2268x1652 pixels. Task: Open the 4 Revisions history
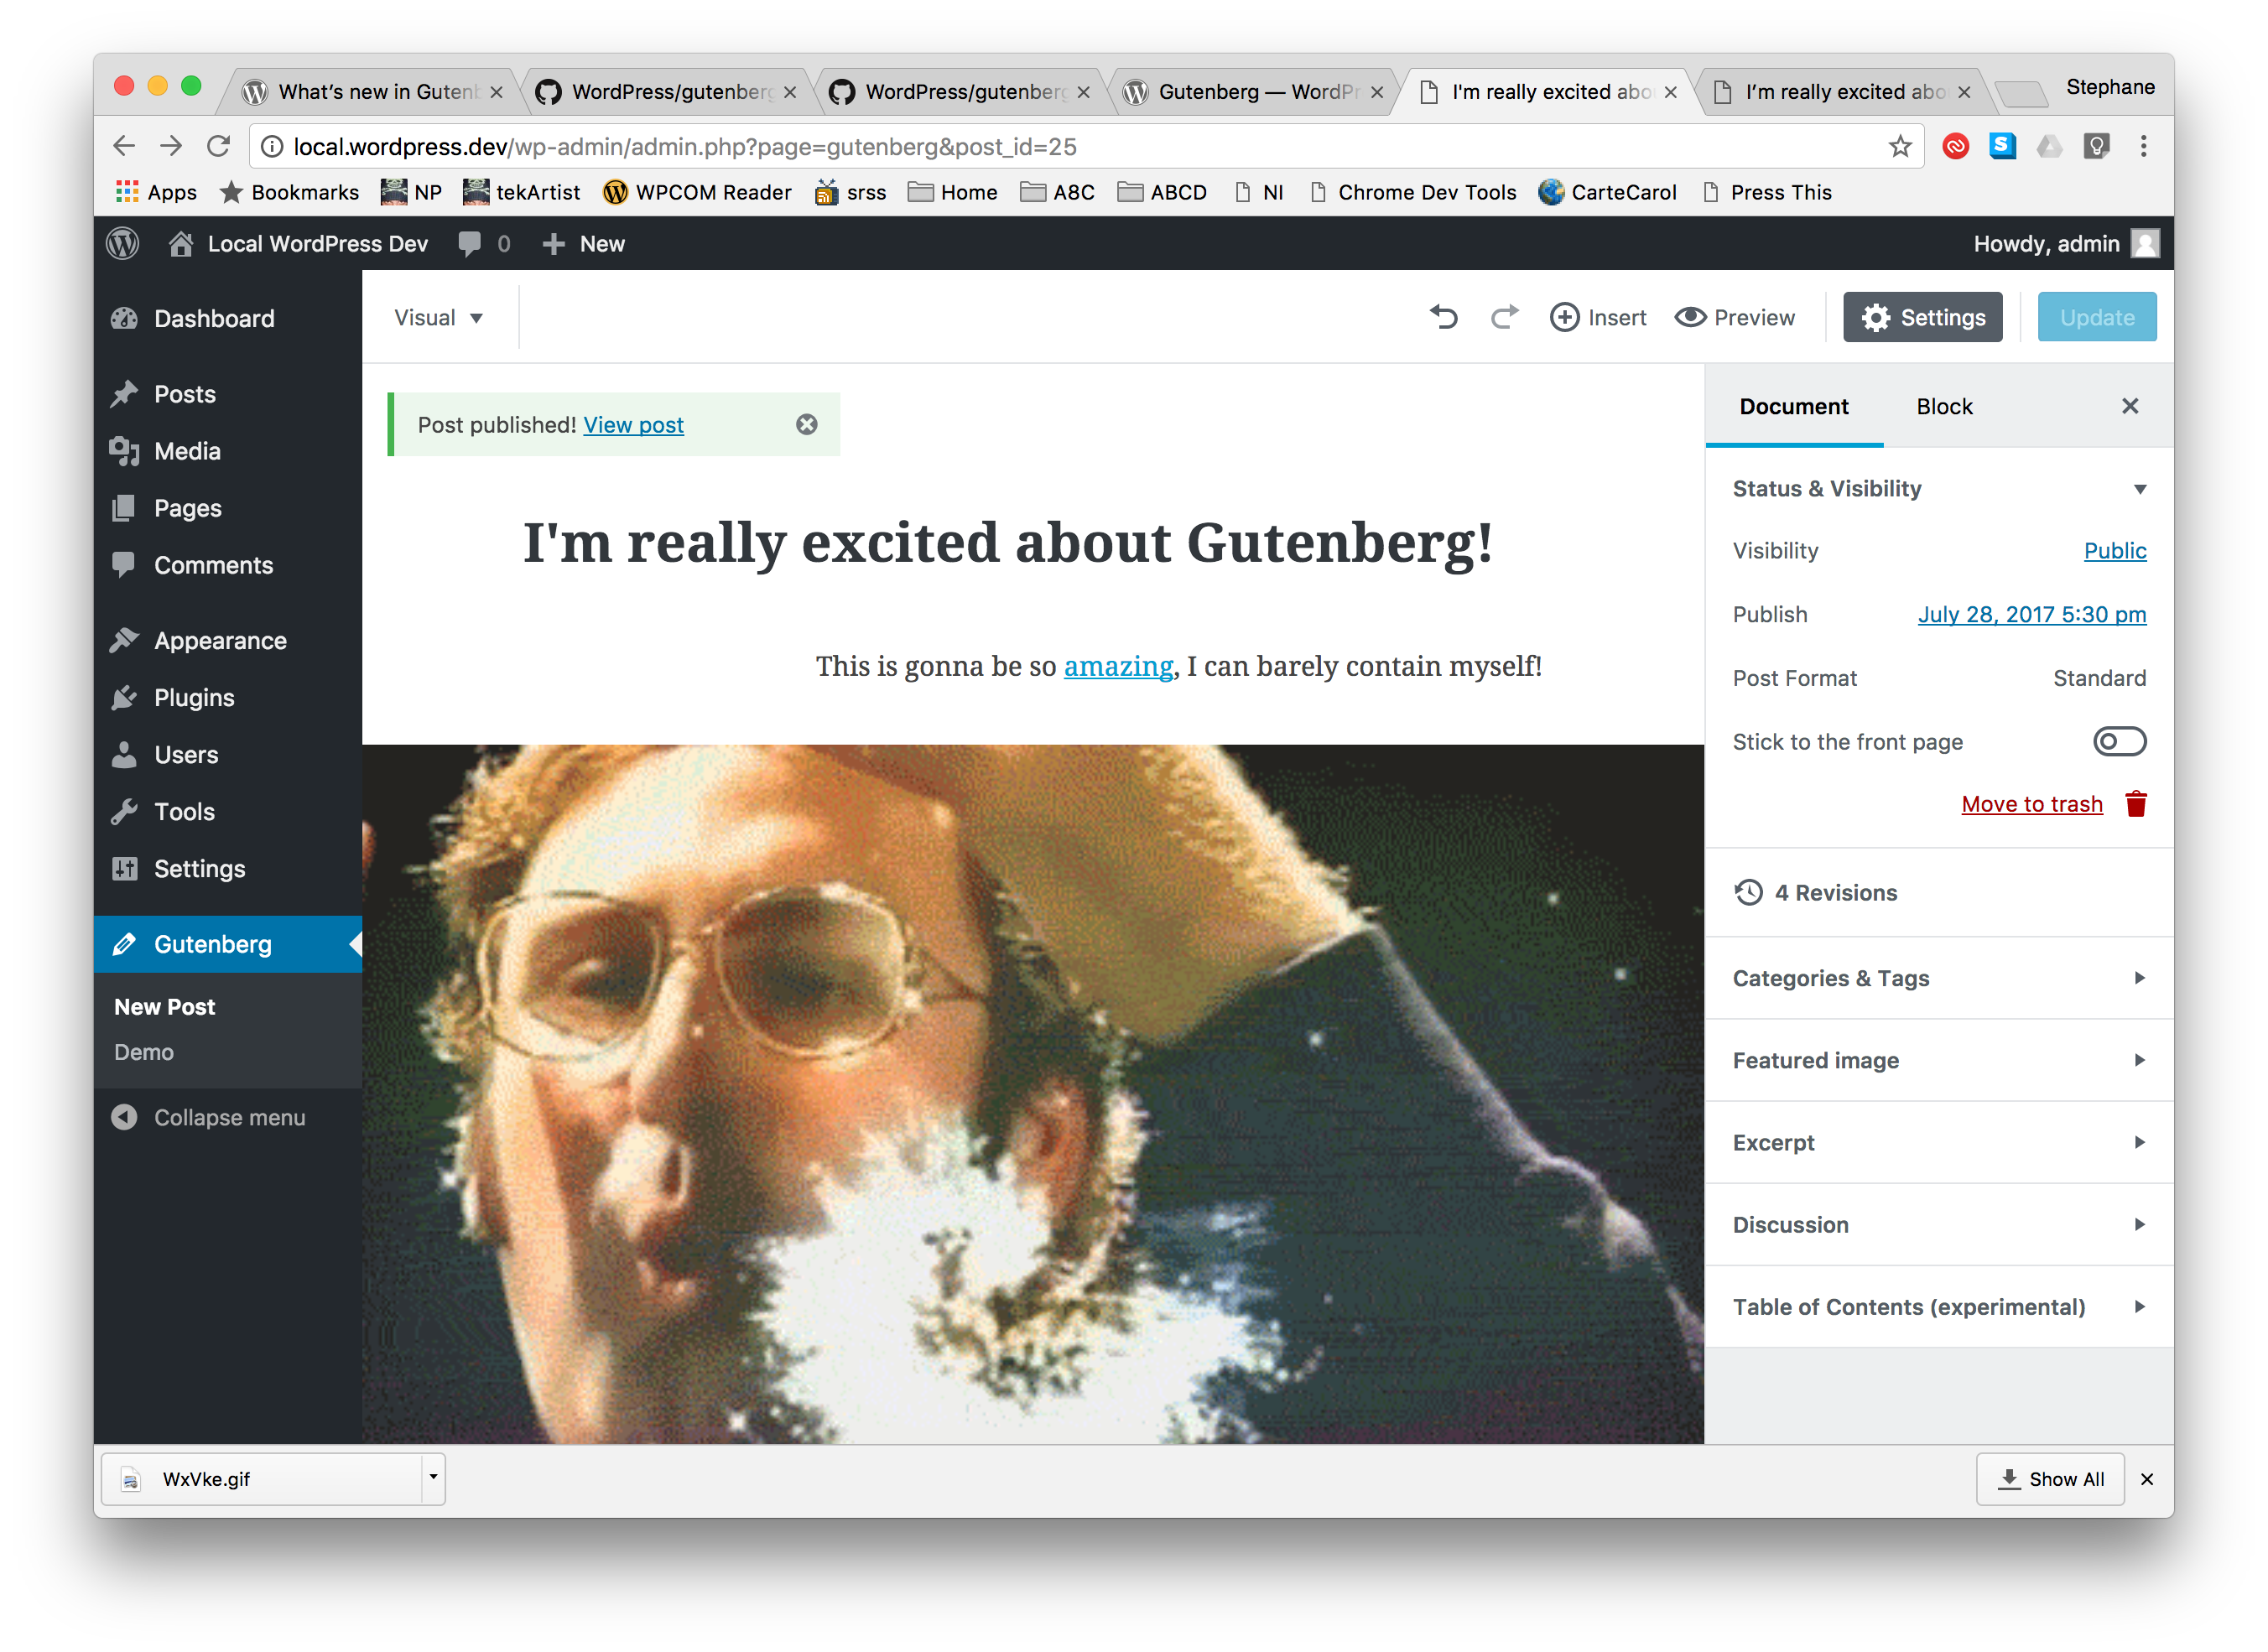[1834, 892]
